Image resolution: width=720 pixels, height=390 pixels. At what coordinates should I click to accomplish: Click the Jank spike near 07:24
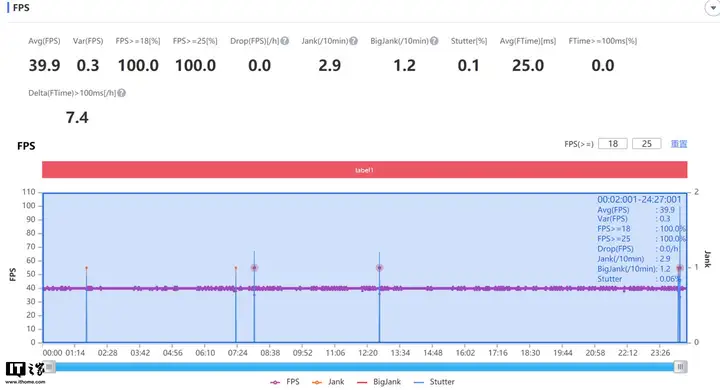tap(236, 267)
